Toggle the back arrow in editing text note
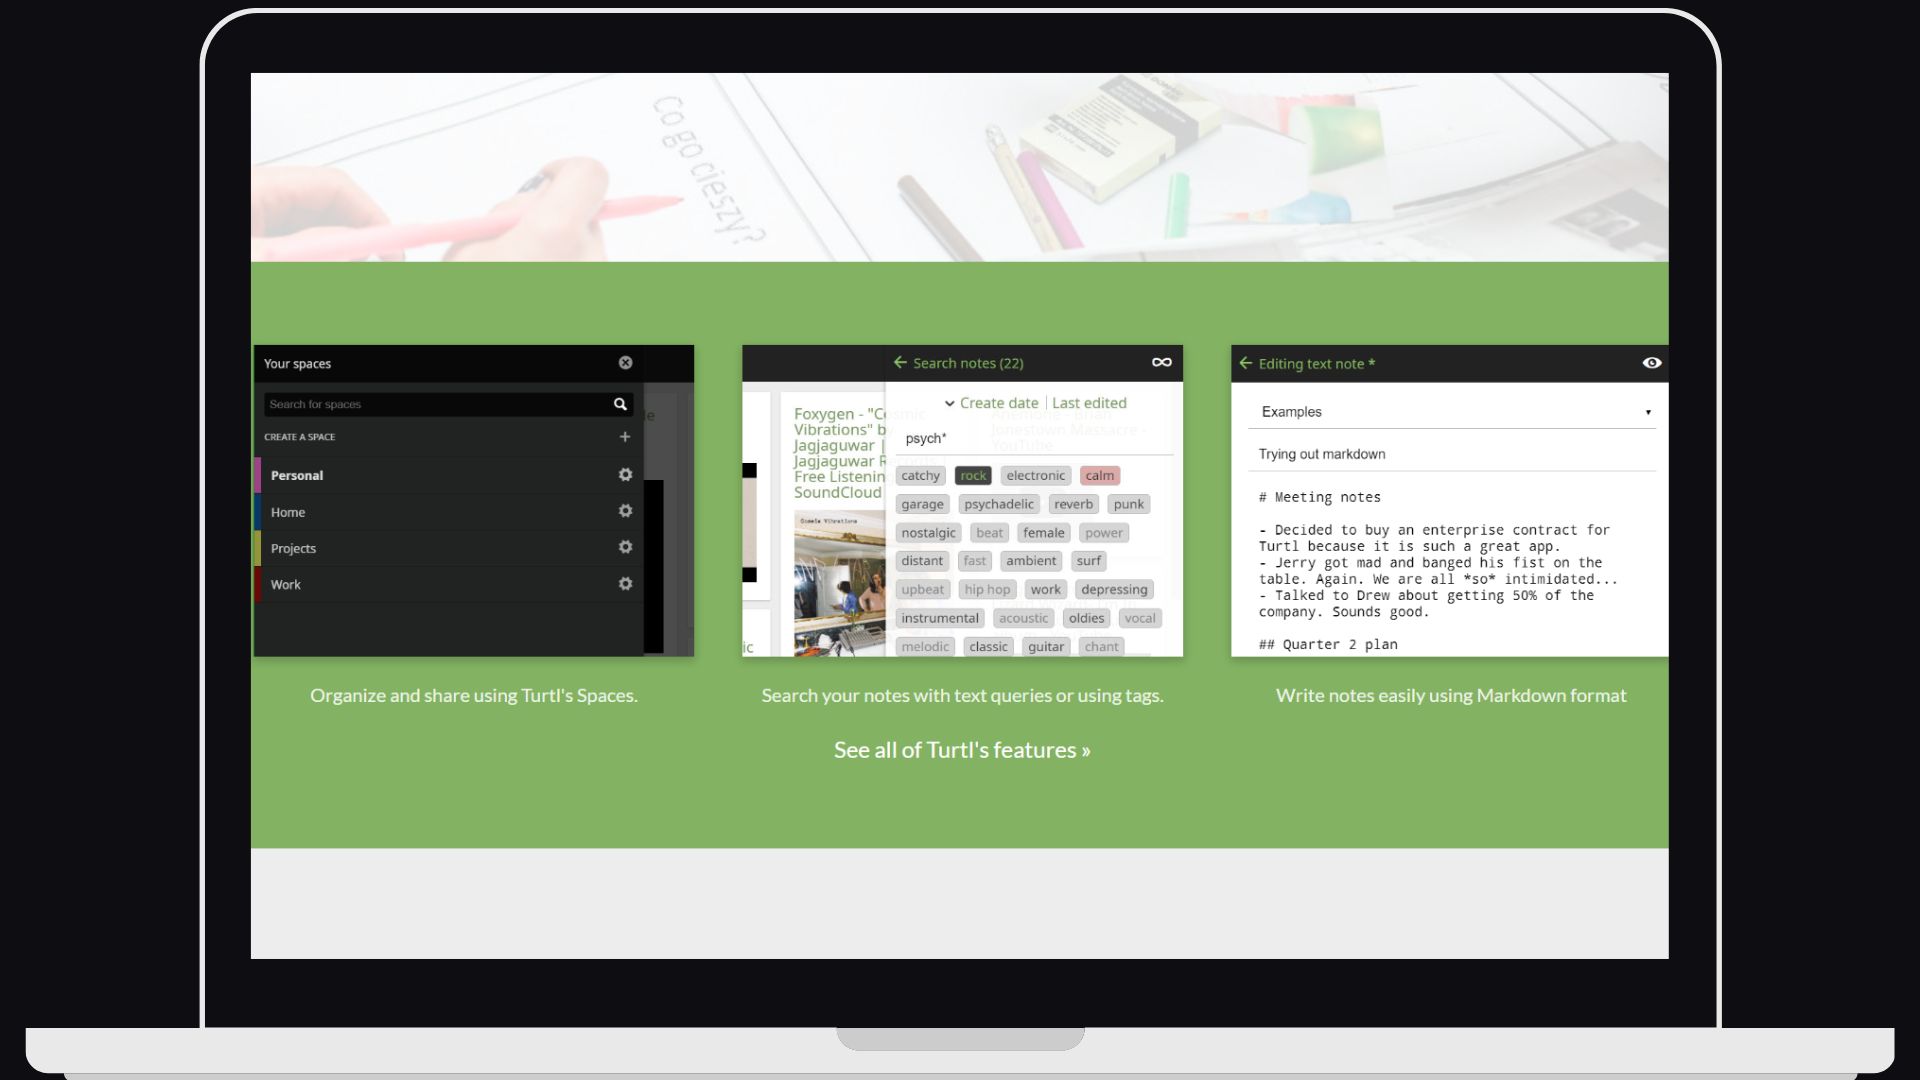Image resolution: width=1920 pixels, height=1080 pixels. pyautogui.click(x=1245, y=363)
